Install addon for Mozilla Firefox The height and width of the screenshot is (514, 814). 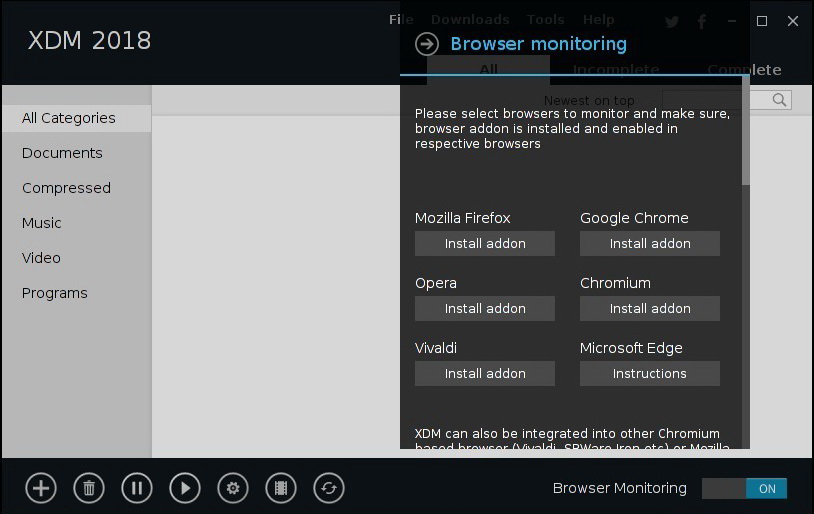click(x=485, y=244)
